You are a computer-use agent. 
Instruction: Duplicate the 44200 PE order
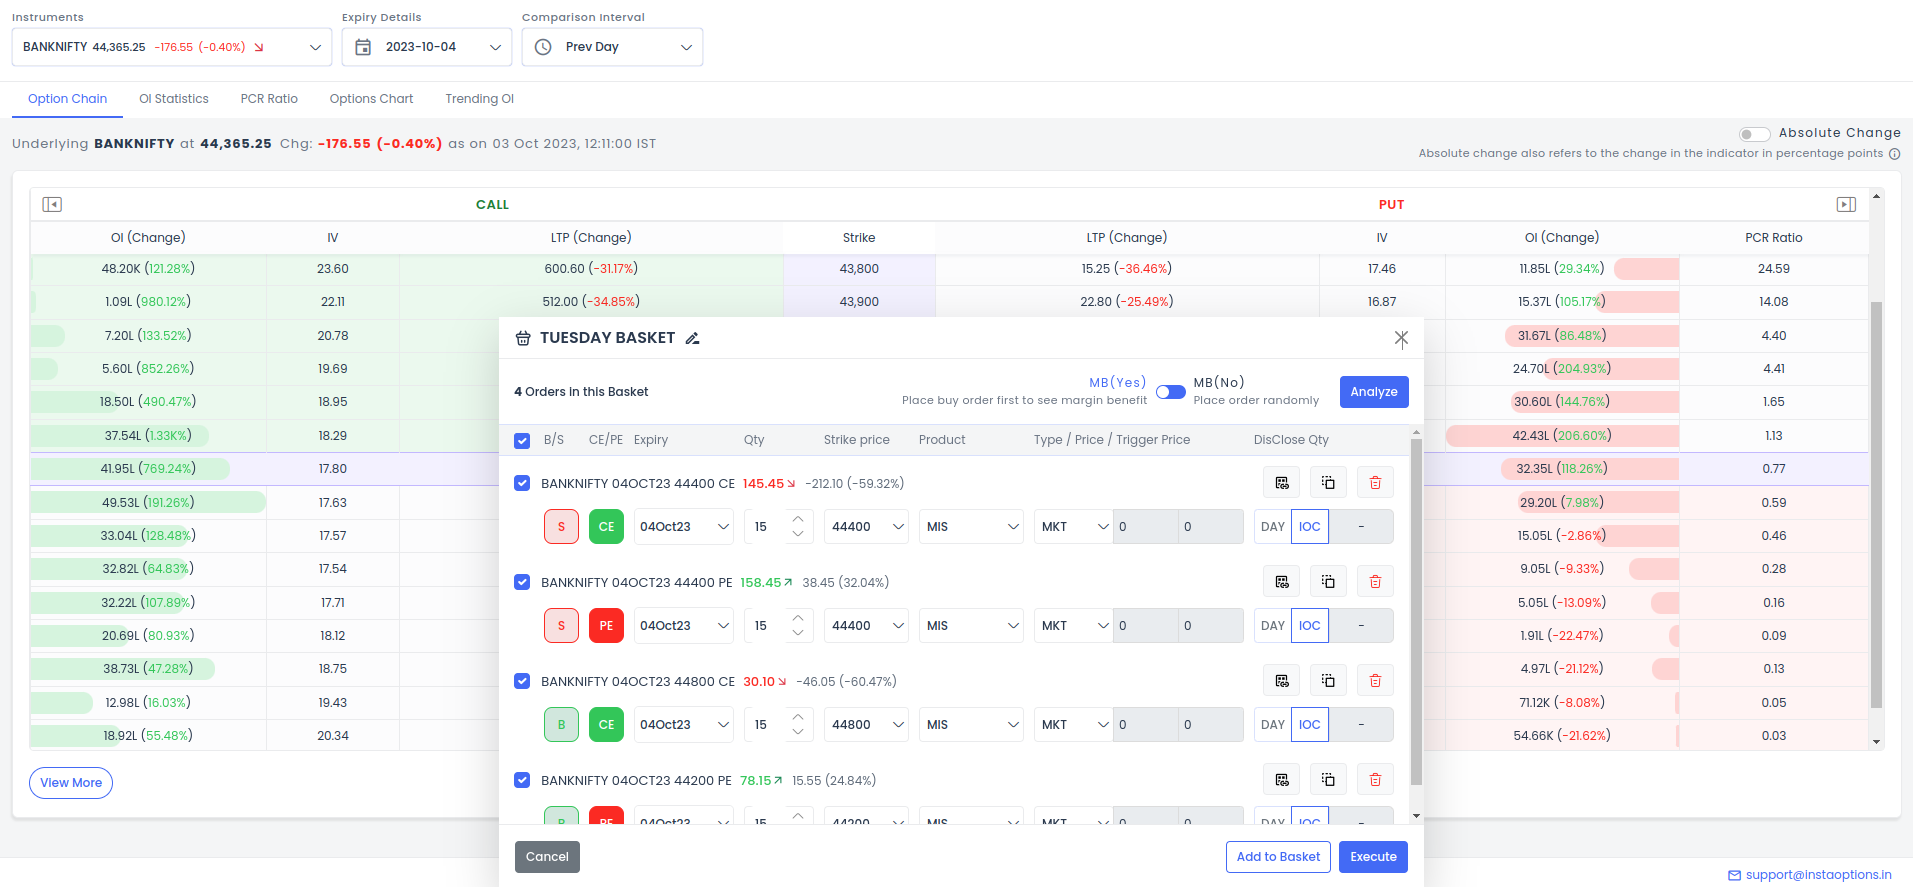point(1328,780)
